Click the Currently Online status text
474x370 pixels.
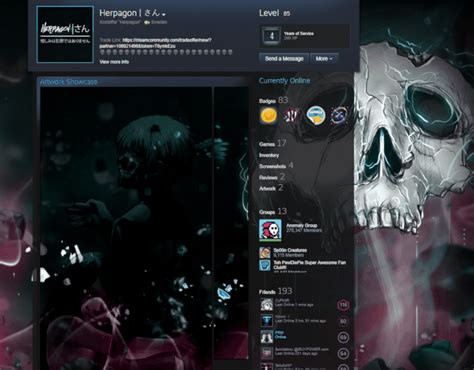284,81
